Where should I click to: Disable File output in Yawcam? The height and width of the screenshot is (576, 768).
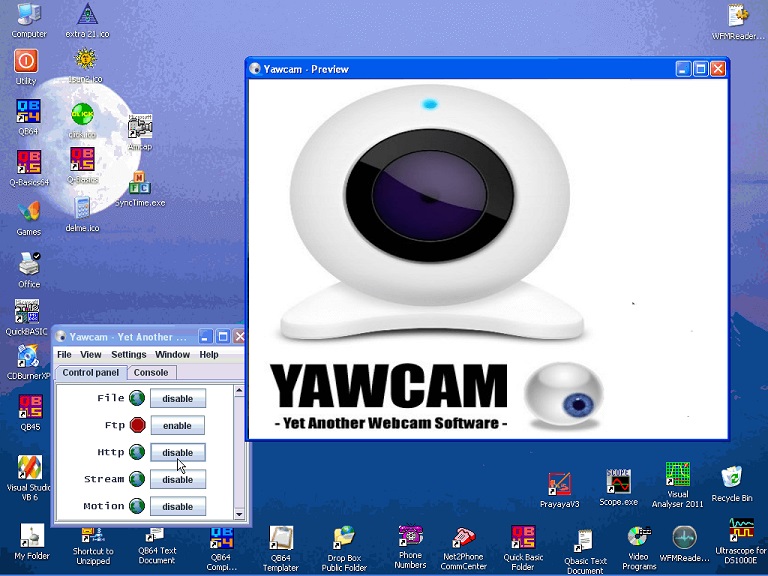tap(177, 398)
